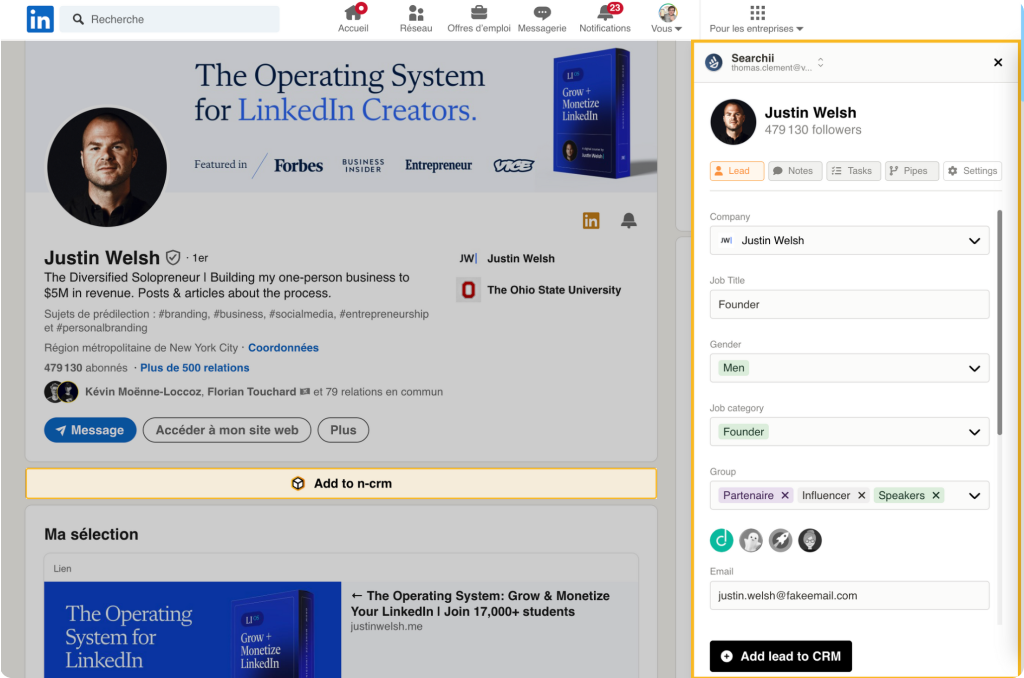Click the Plus button on profile
Viewport: 1024px width, 678px height.
(x=343, y=430)
